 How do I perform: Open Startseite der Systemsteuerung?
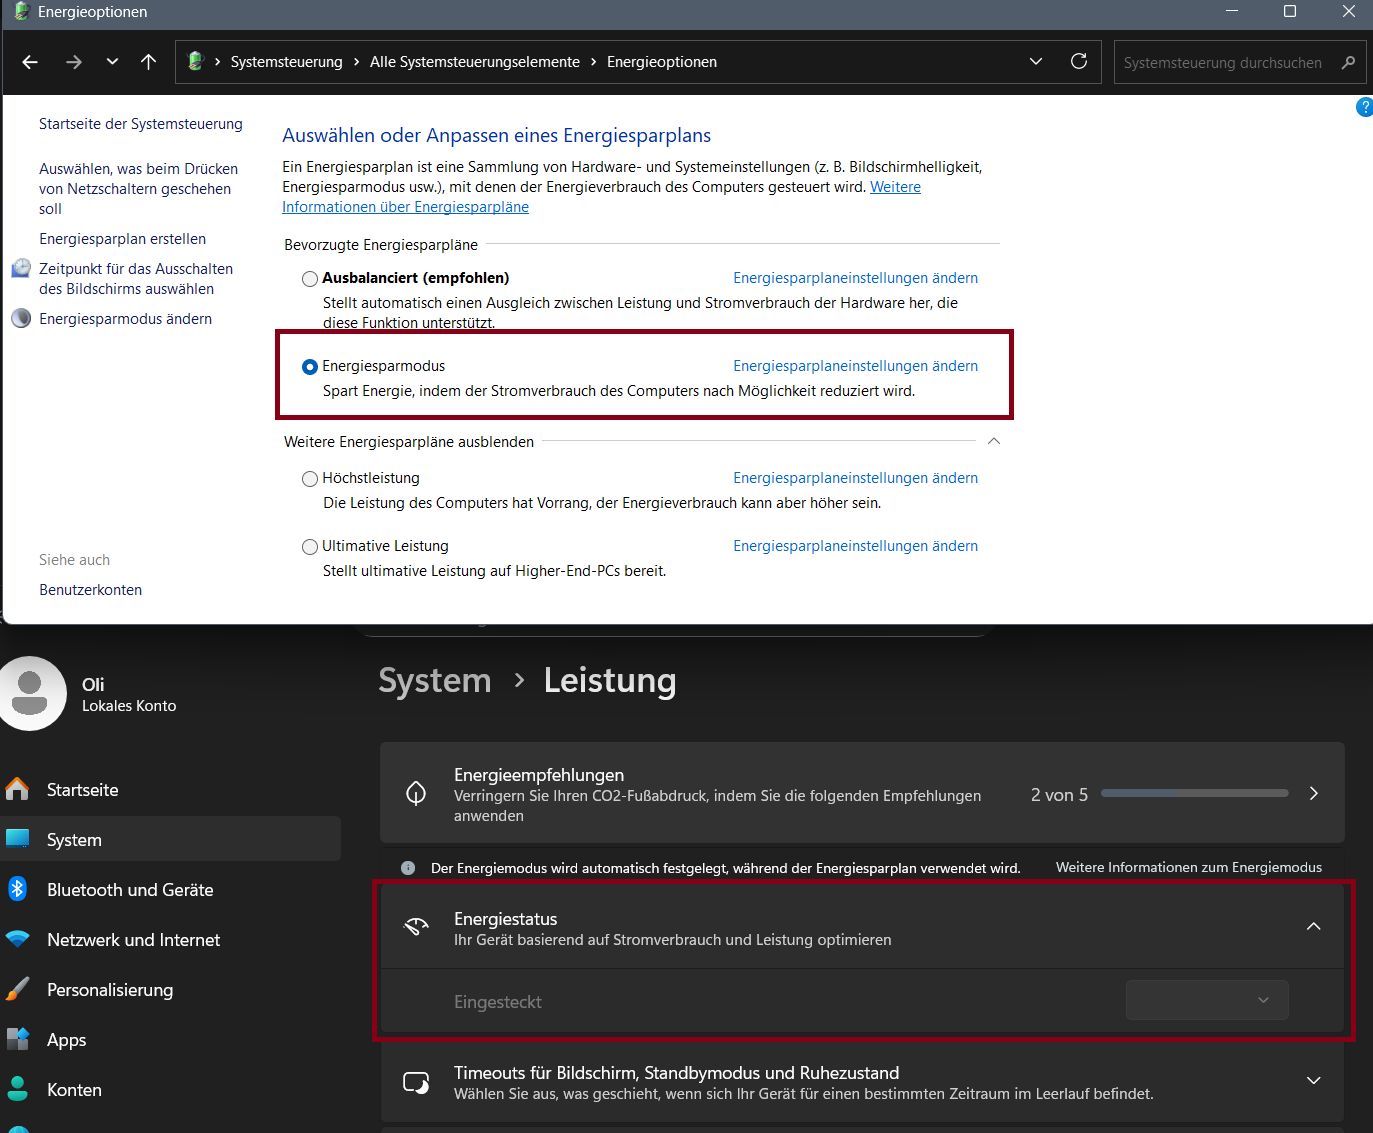click(x=141, y=124)
